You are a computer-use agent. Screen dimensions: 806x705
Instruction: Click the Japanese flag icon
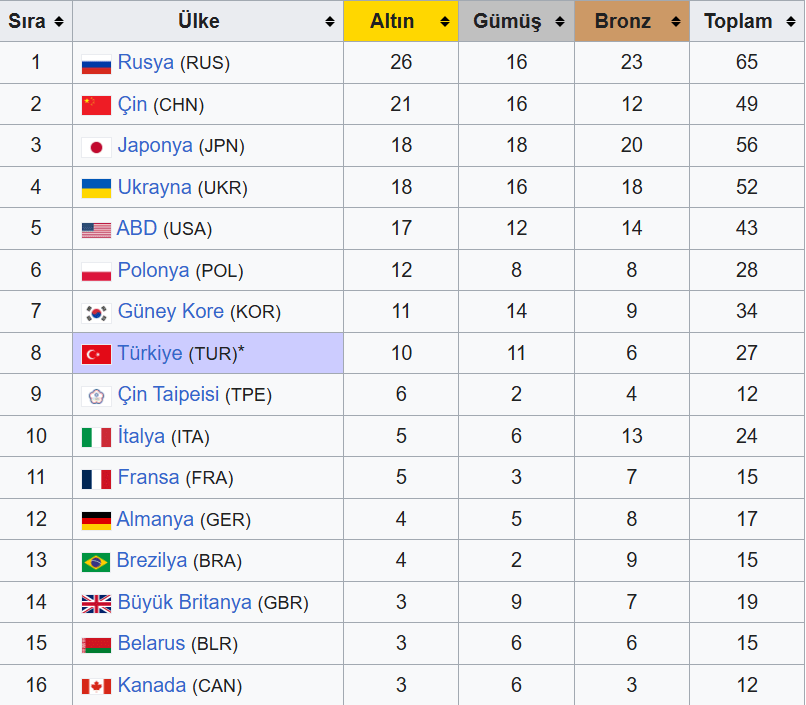click(x=96, y=147)
